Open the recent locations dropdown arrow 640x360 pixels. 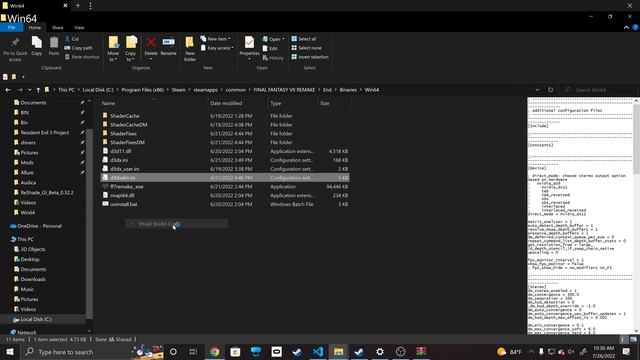pos(29,90)
